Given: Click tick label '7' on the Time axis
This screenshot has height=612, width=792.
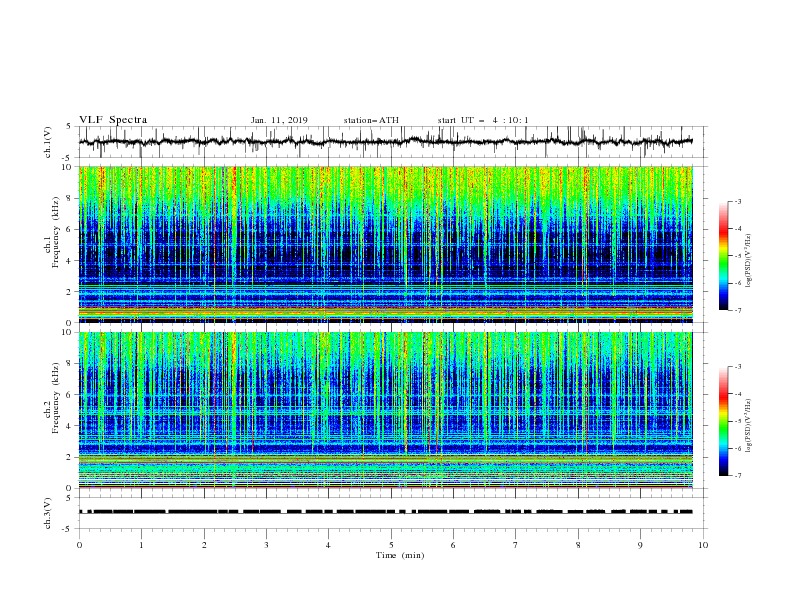Looking at the screenshot, I should click(516, 545).
